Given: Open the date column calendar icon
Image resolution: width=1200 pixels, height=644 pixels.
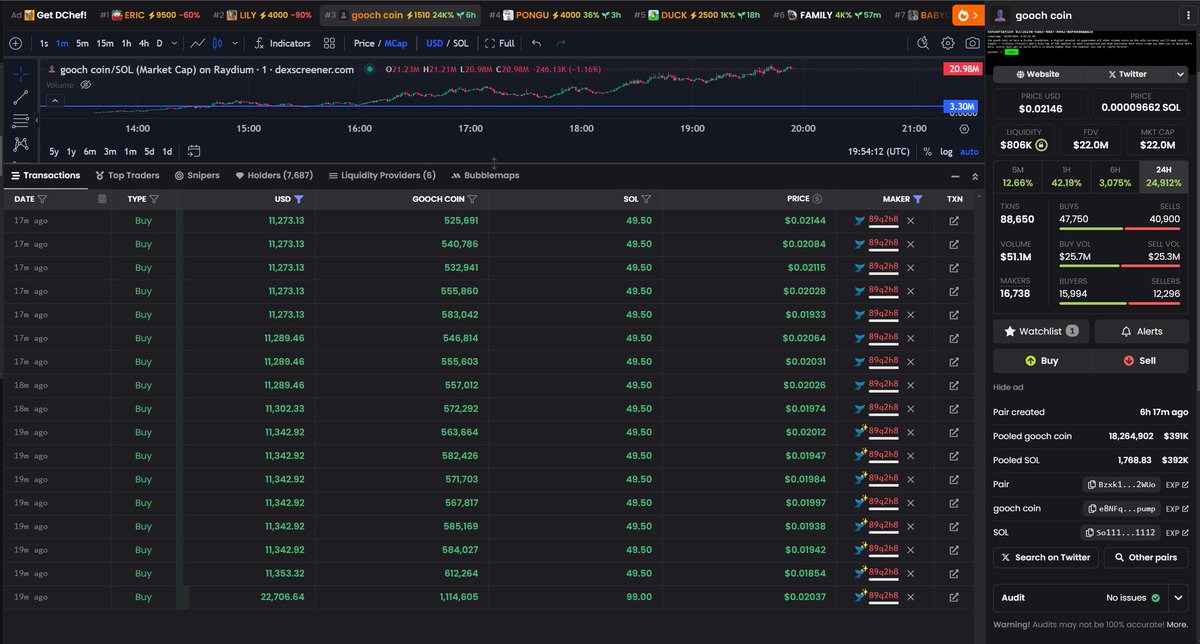Looking at the screenshot, I should pyautogui.click(x=102, y=199).
